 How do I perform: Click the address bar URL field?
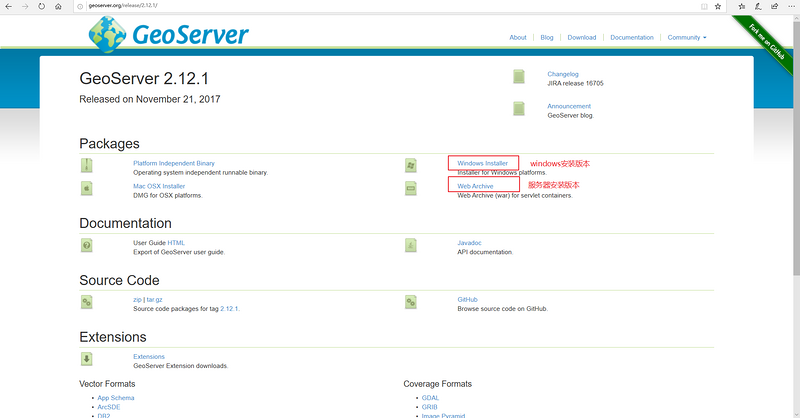coord(388,6)
